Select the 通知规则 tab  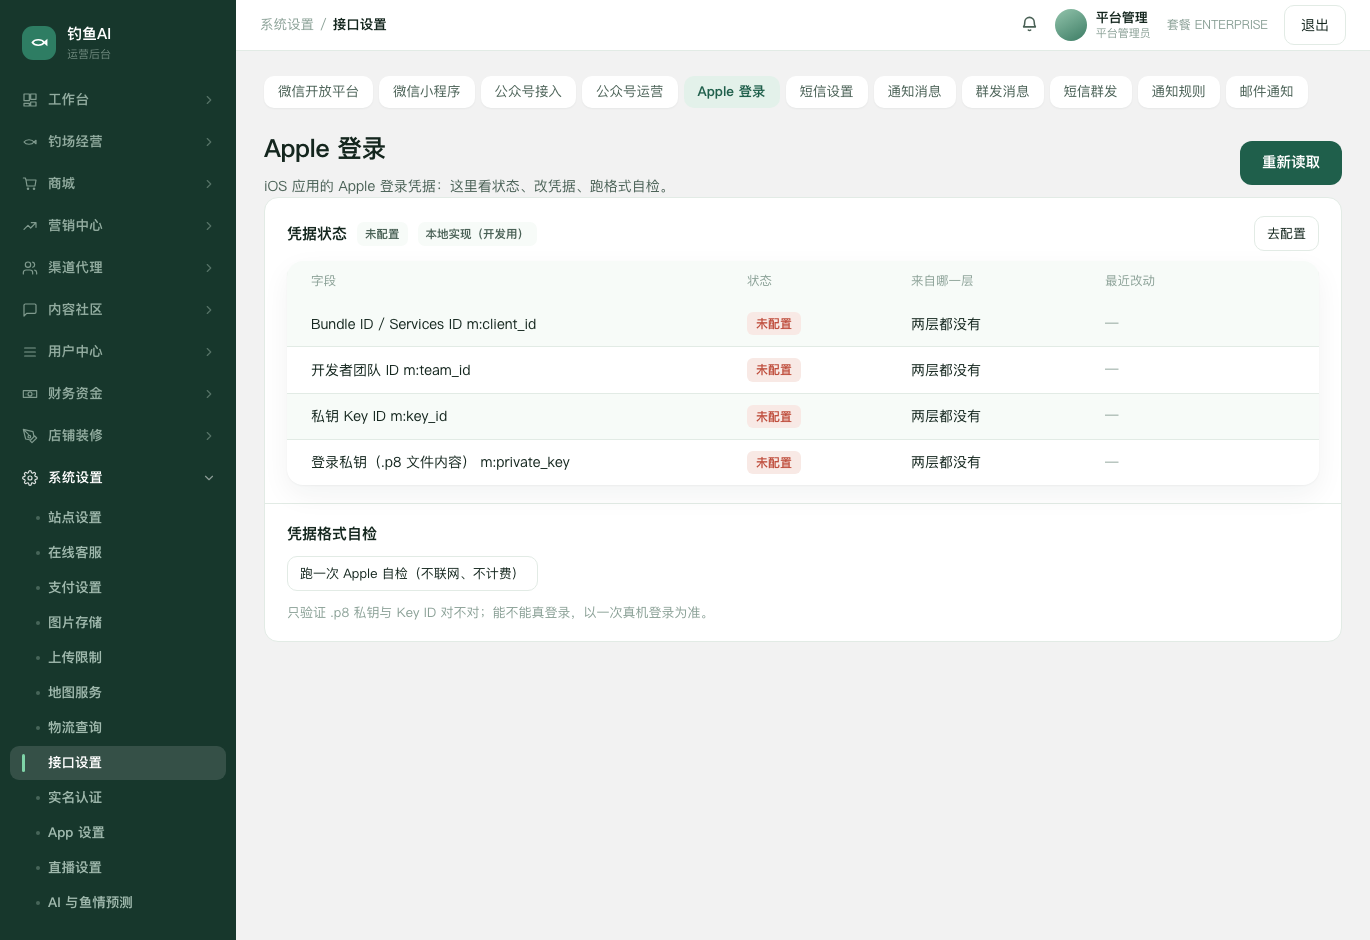(1179, 92)
